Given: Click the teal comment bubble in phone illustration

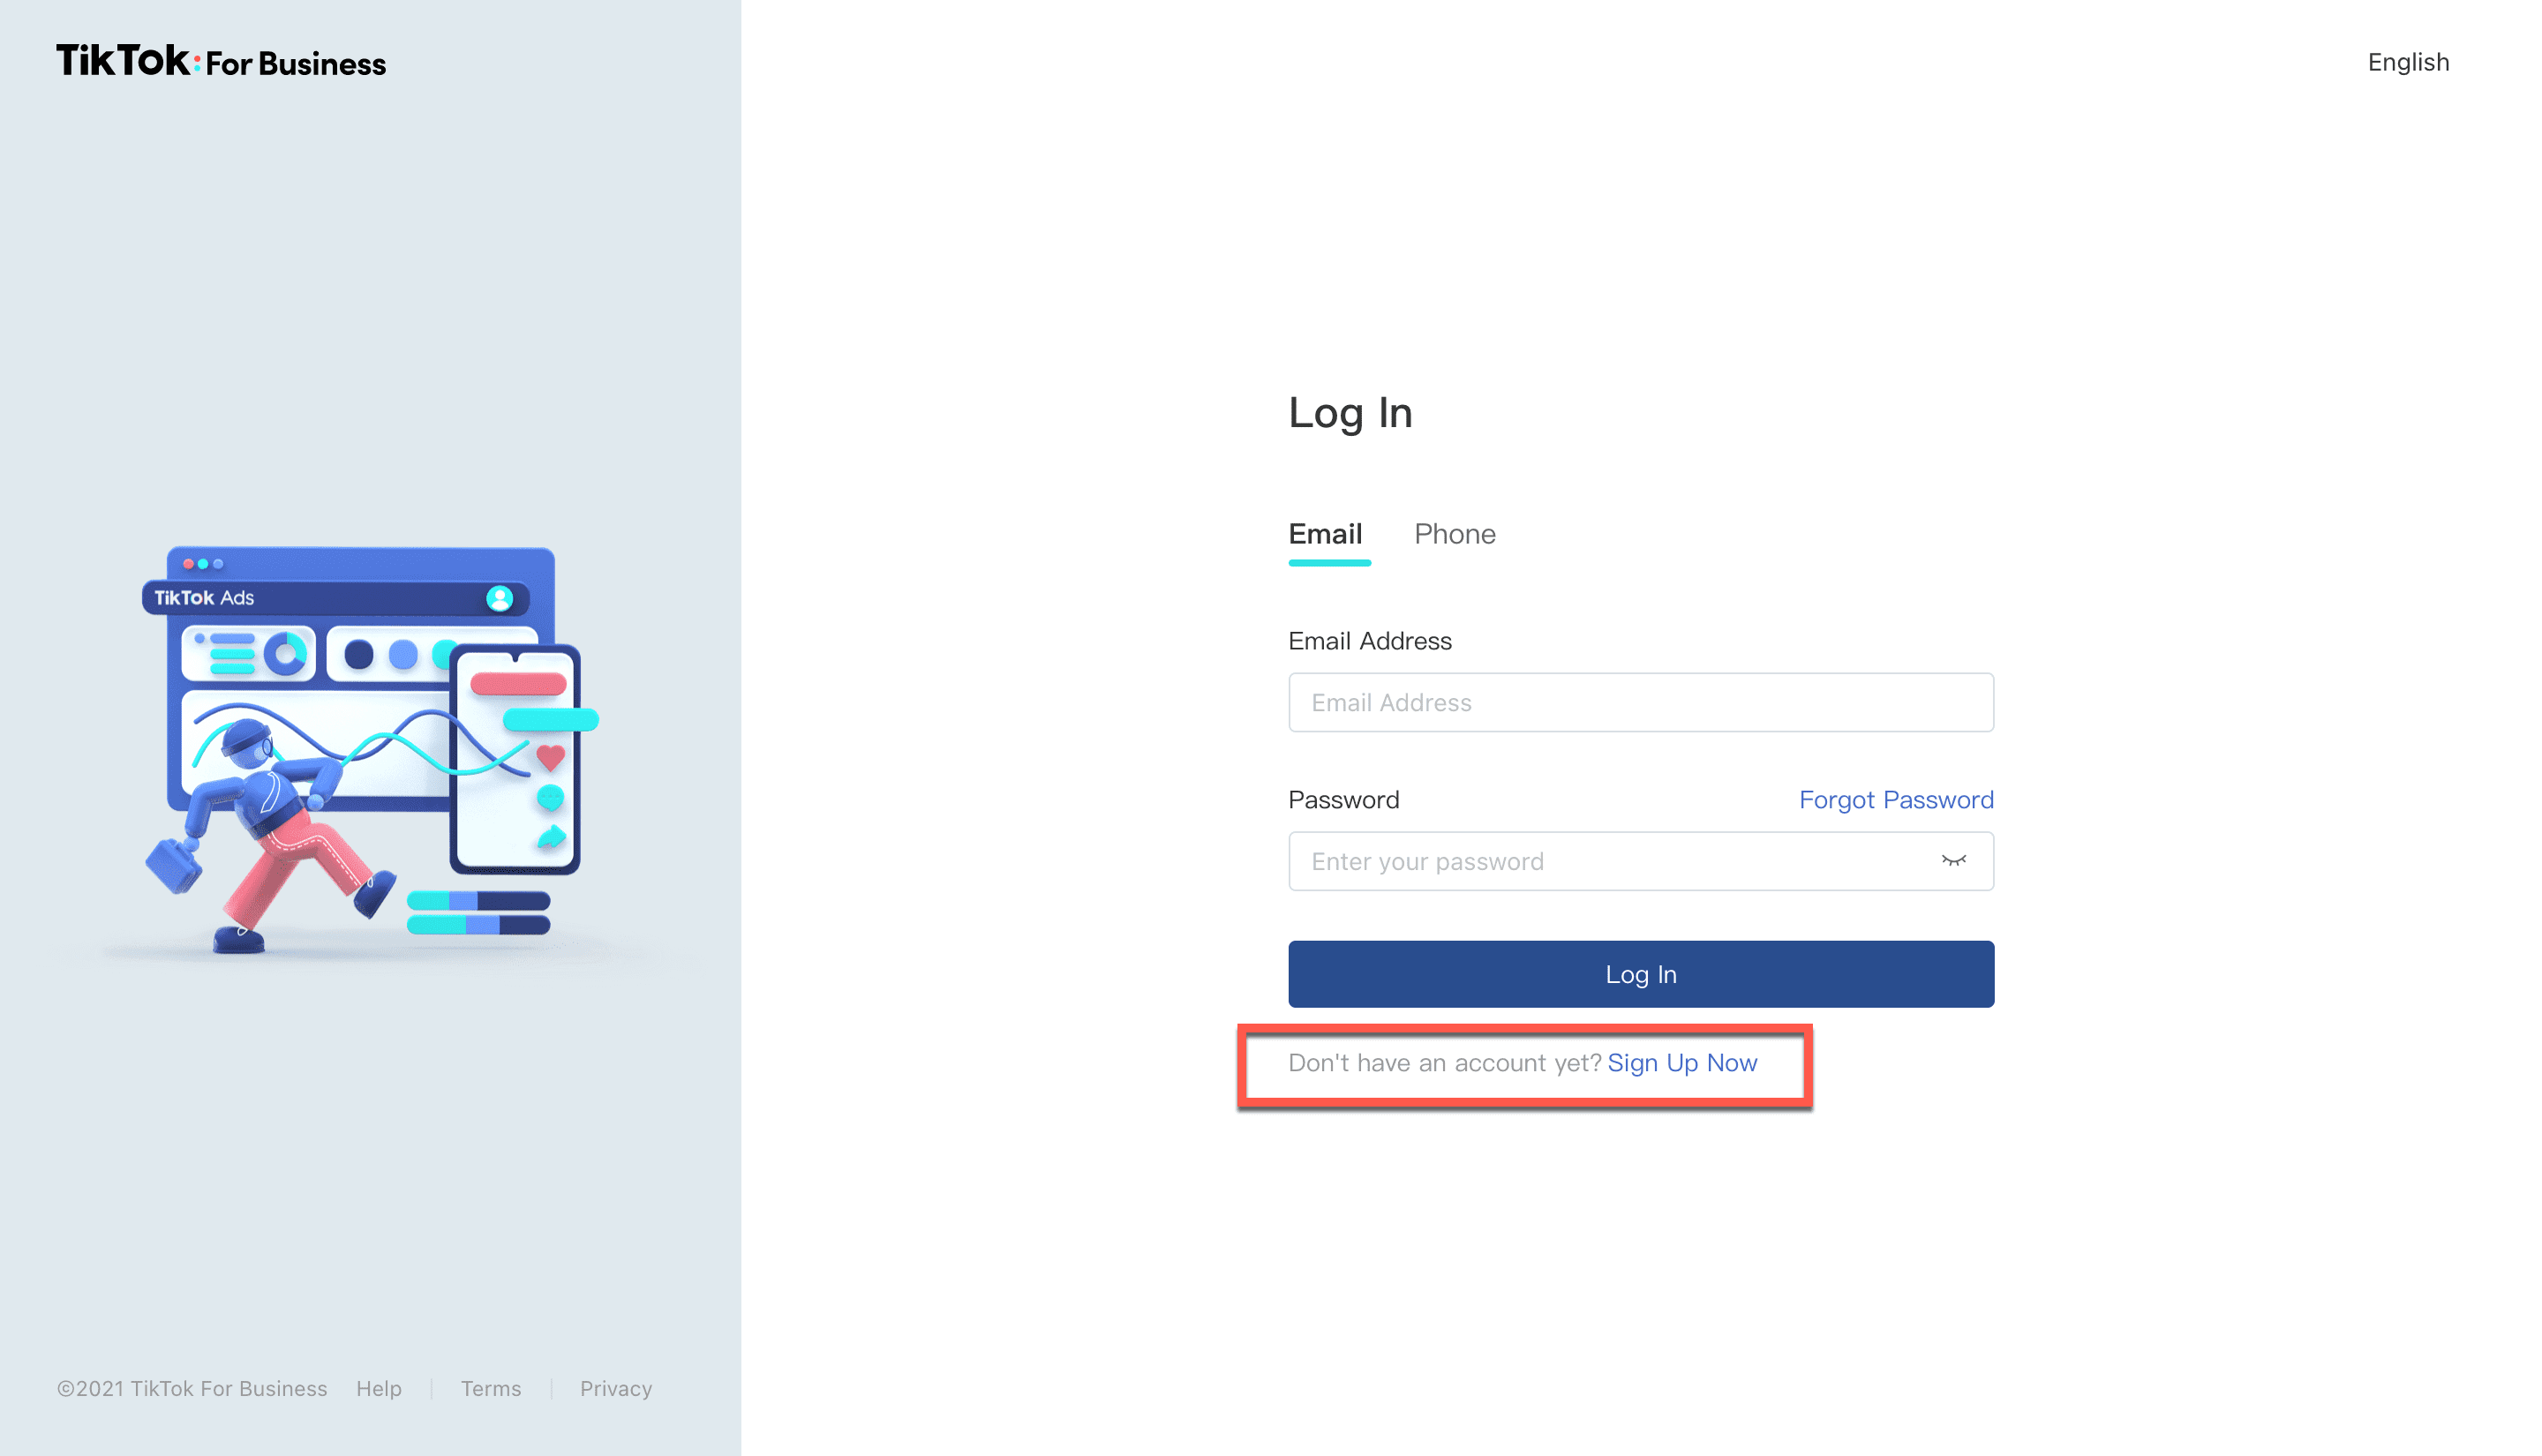Looking at the screenshot, I should (550, 798).
